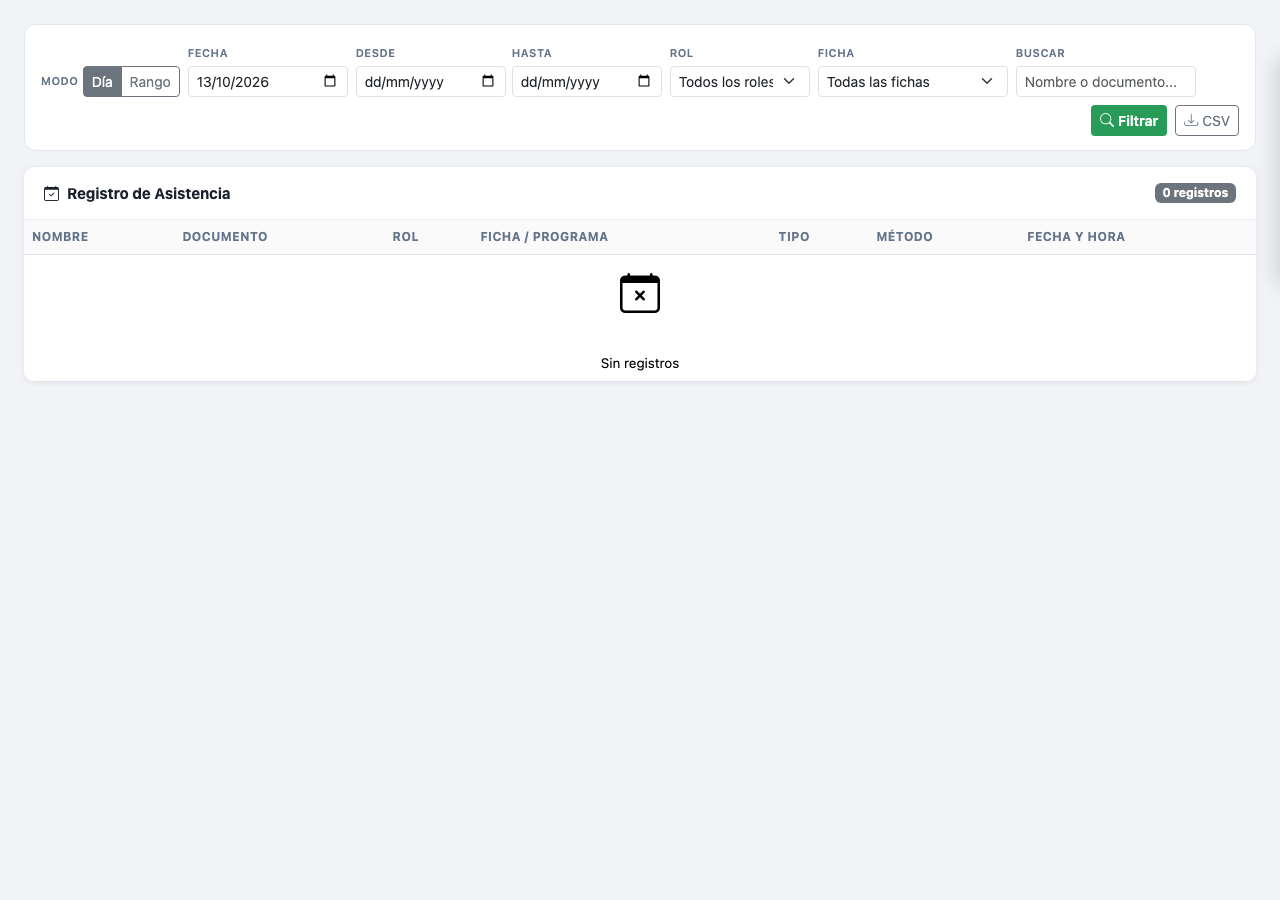This screenshot has height=900, width=1280.
Task: Click the Sin registros message
Action: [x=640, y=364]
